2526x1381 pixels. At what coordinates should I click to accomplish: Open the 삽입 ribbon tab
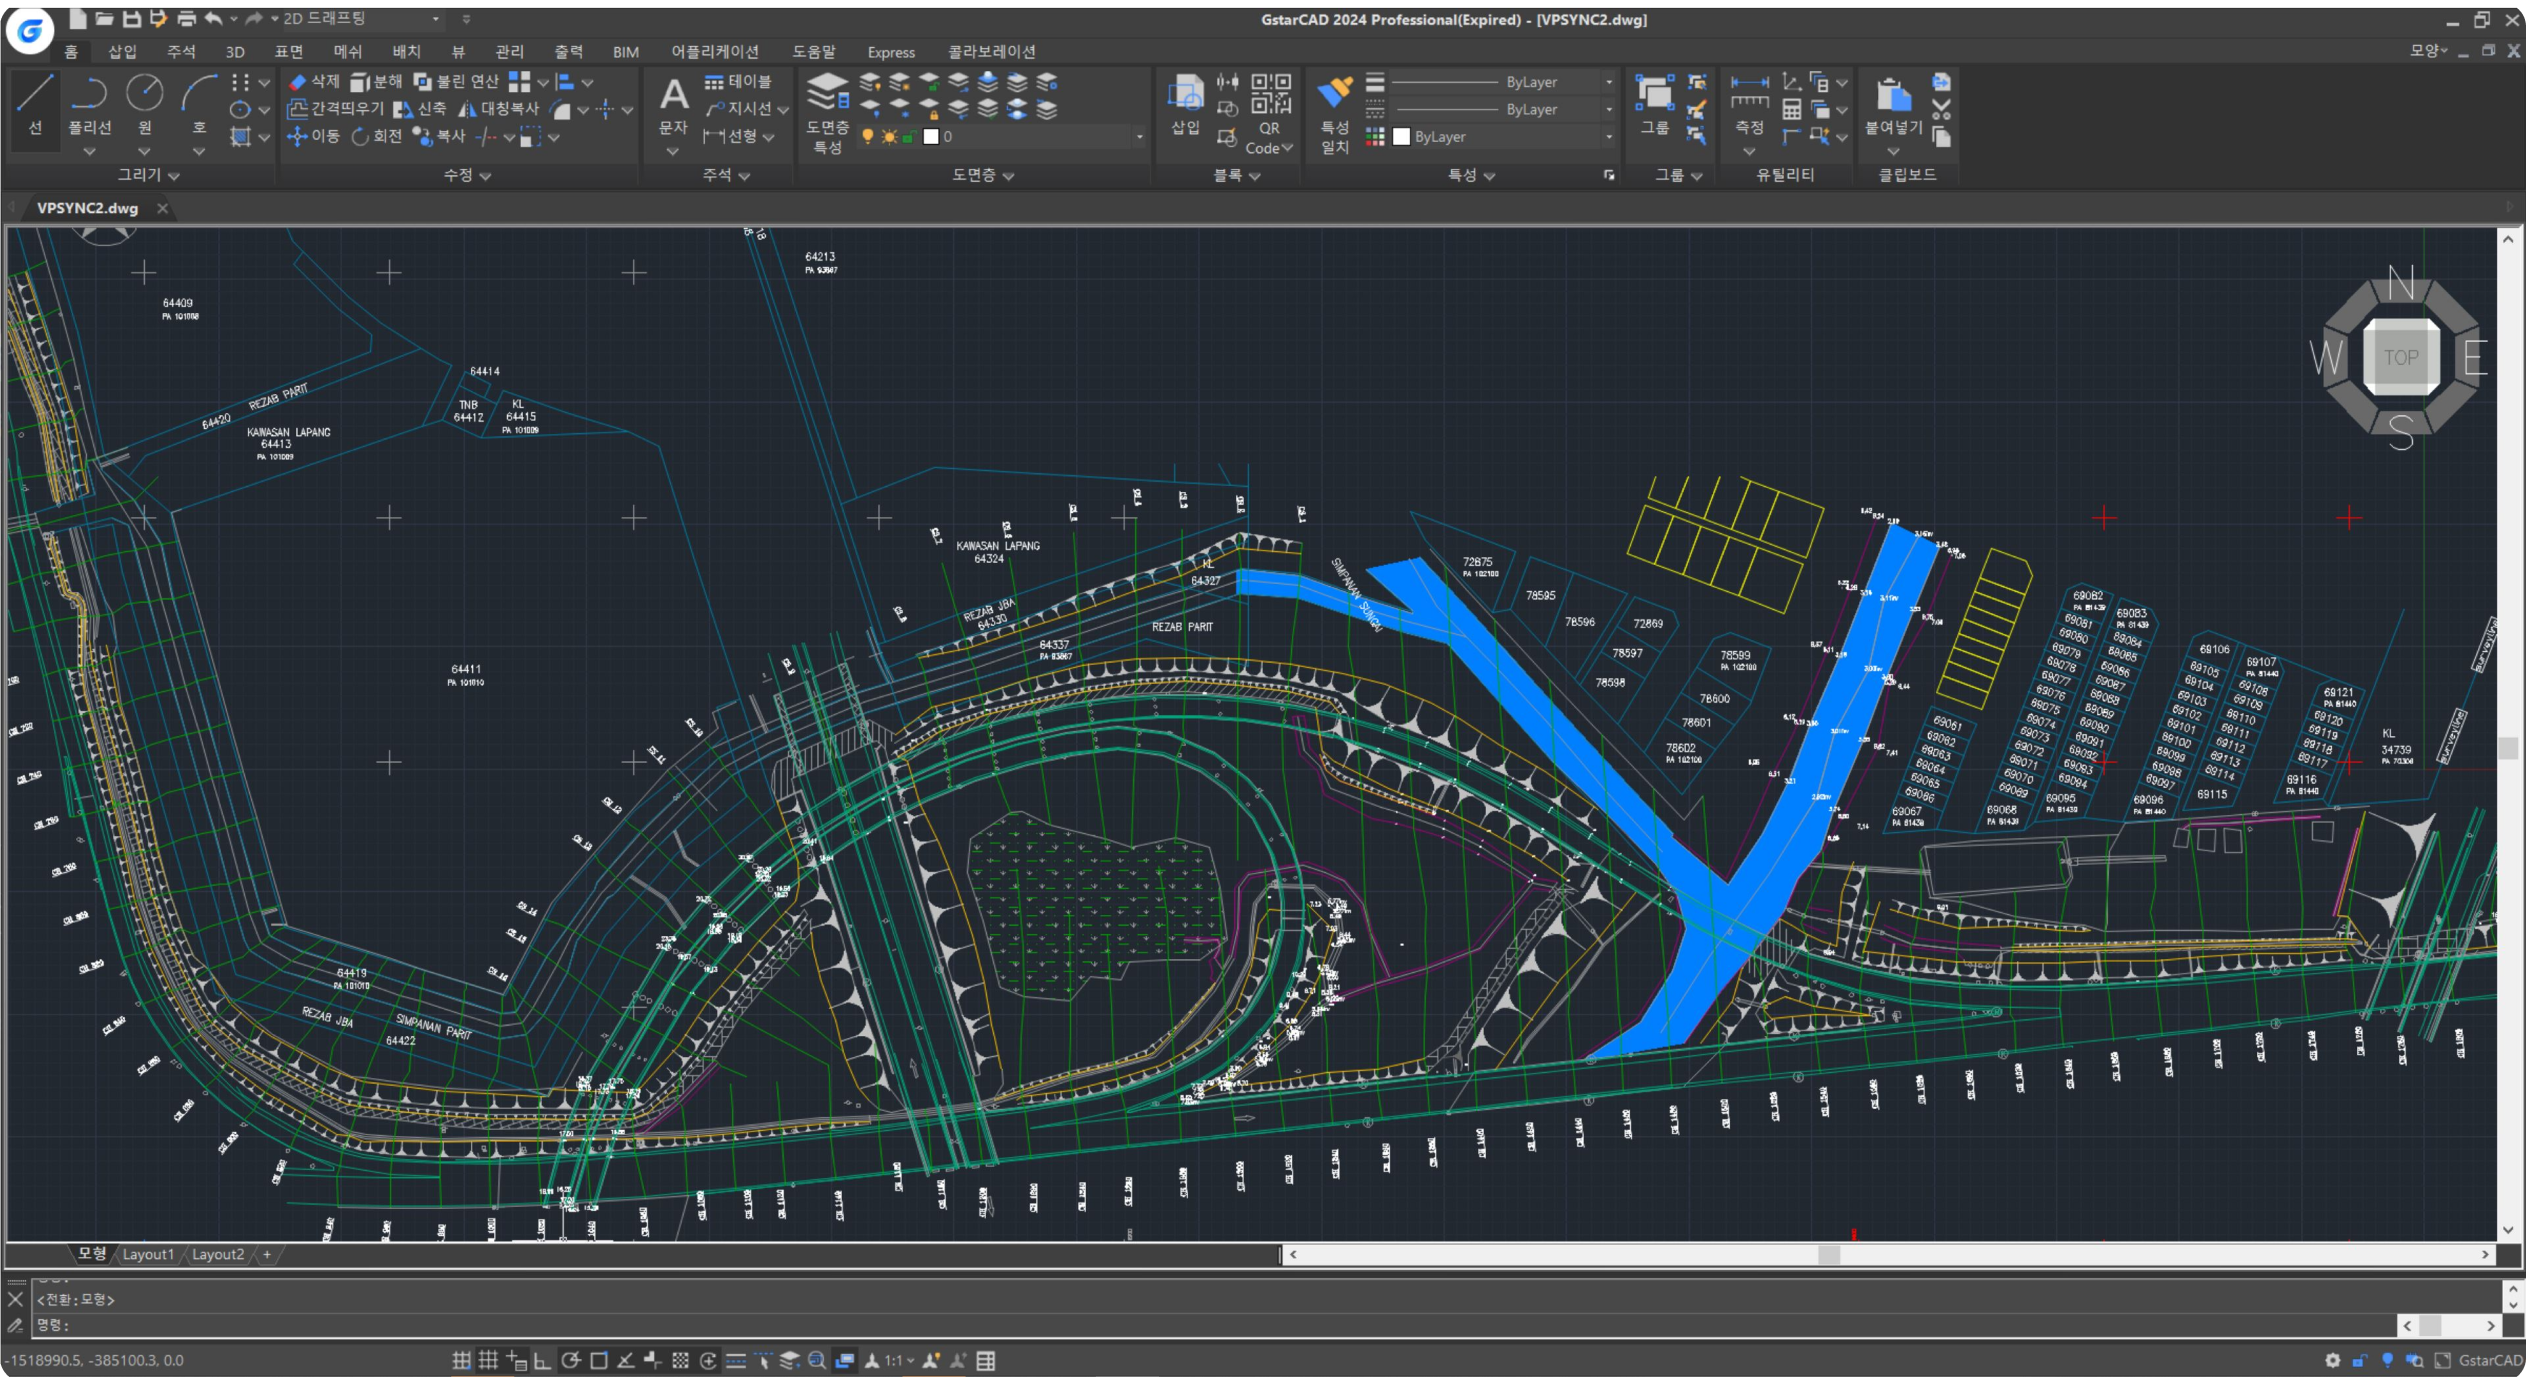point(122,51)
